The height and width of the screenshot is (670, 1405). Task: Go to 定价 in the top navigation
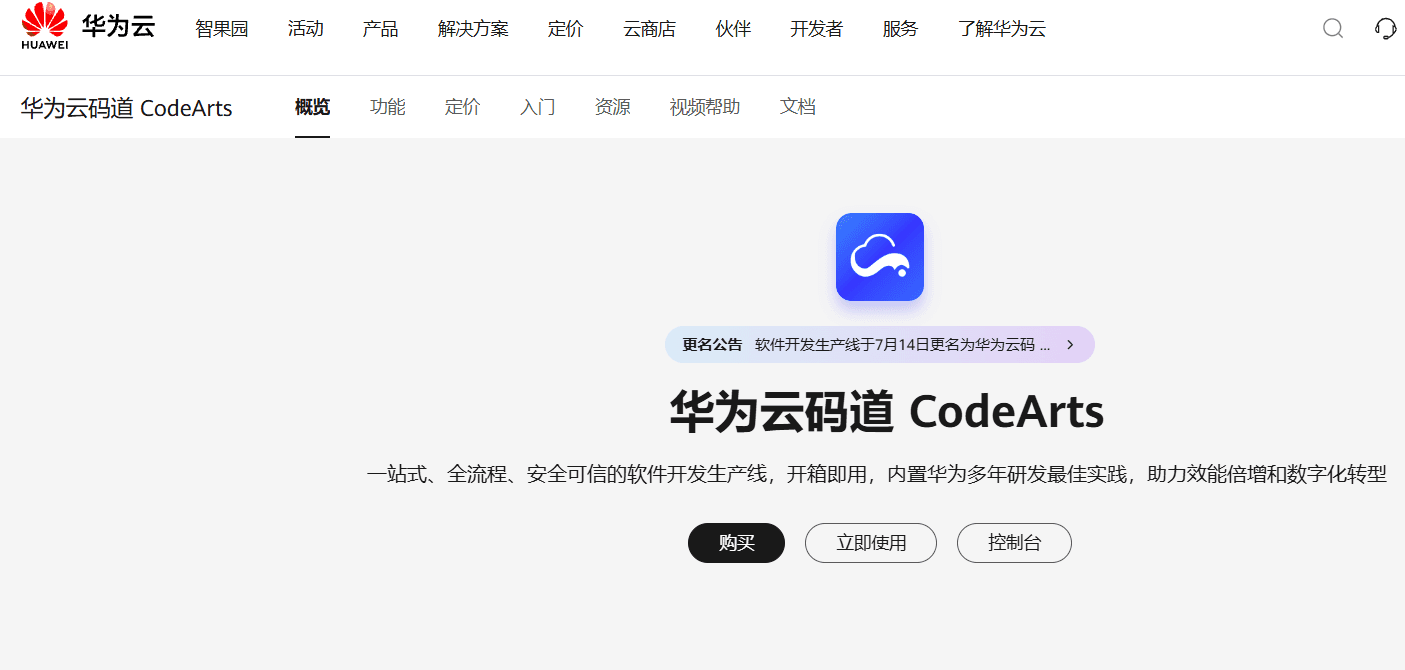(566, 29)
